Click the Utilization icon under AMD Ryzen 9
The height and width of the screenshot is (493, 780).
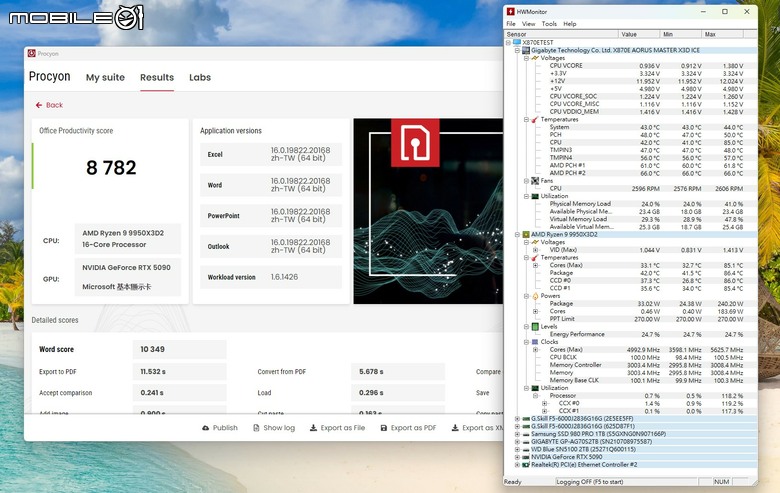click(535, 388)
